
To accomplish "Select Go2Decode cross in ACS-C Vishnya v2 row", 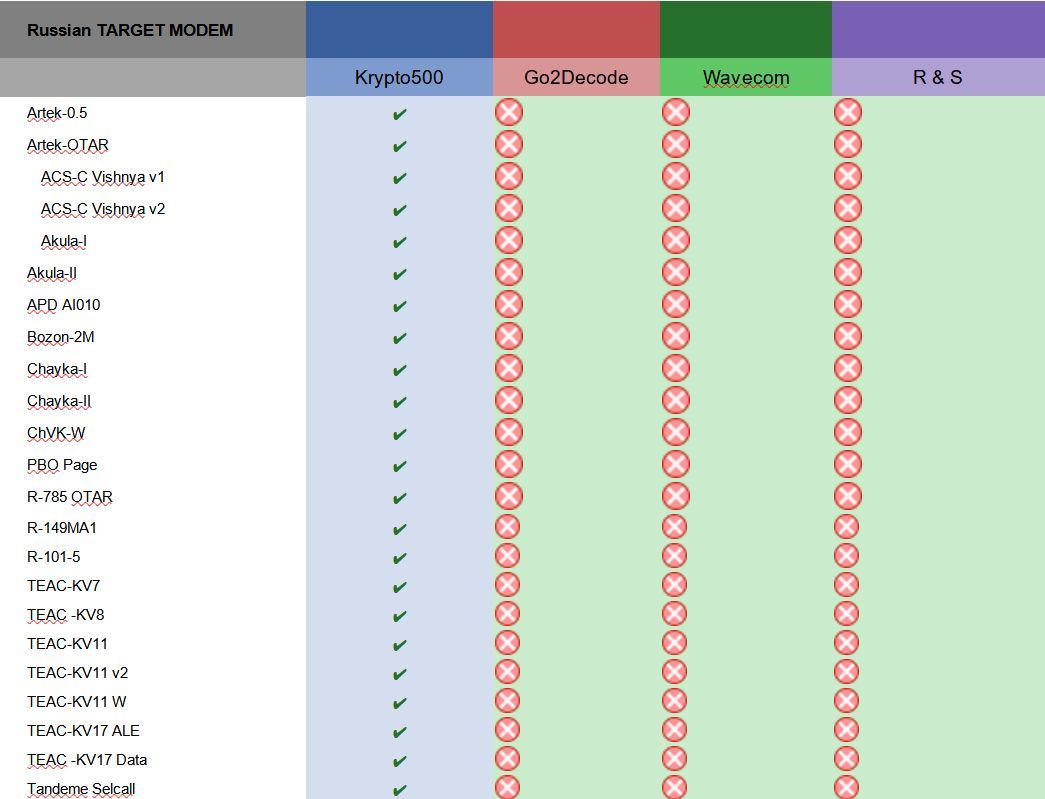I will [509, 208].
